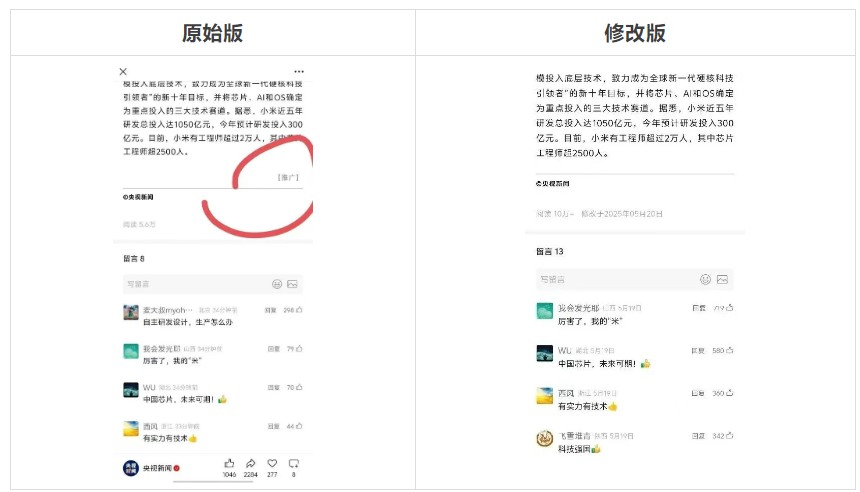Open 西风's yellow avatar in 原始版
Viewport: 860px width, 492px height.
tap(131, 428)
